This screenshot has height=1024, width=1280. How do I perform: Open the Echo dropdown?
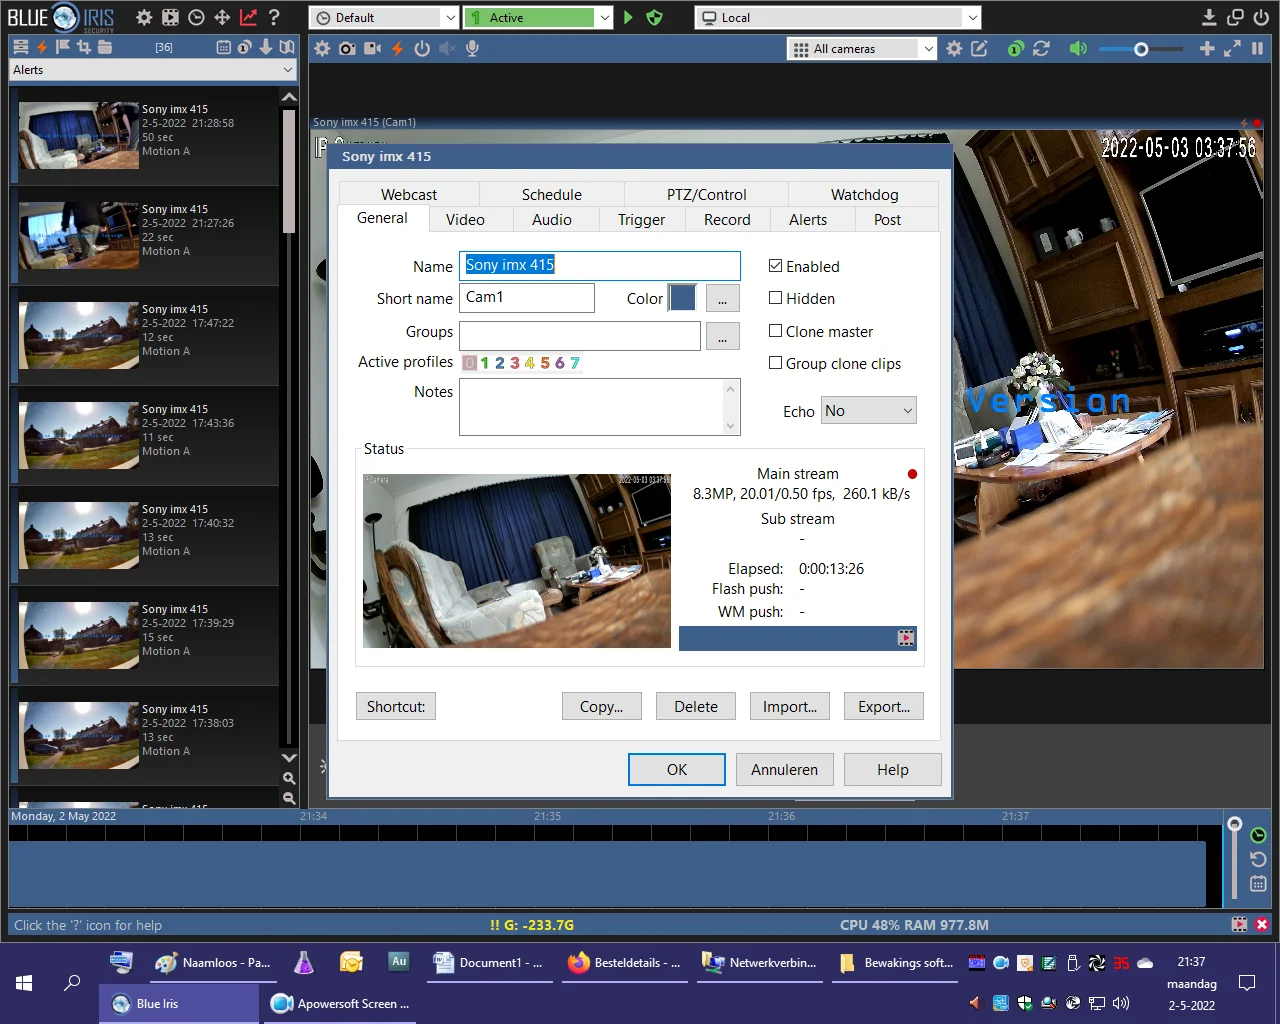(868, 411)
